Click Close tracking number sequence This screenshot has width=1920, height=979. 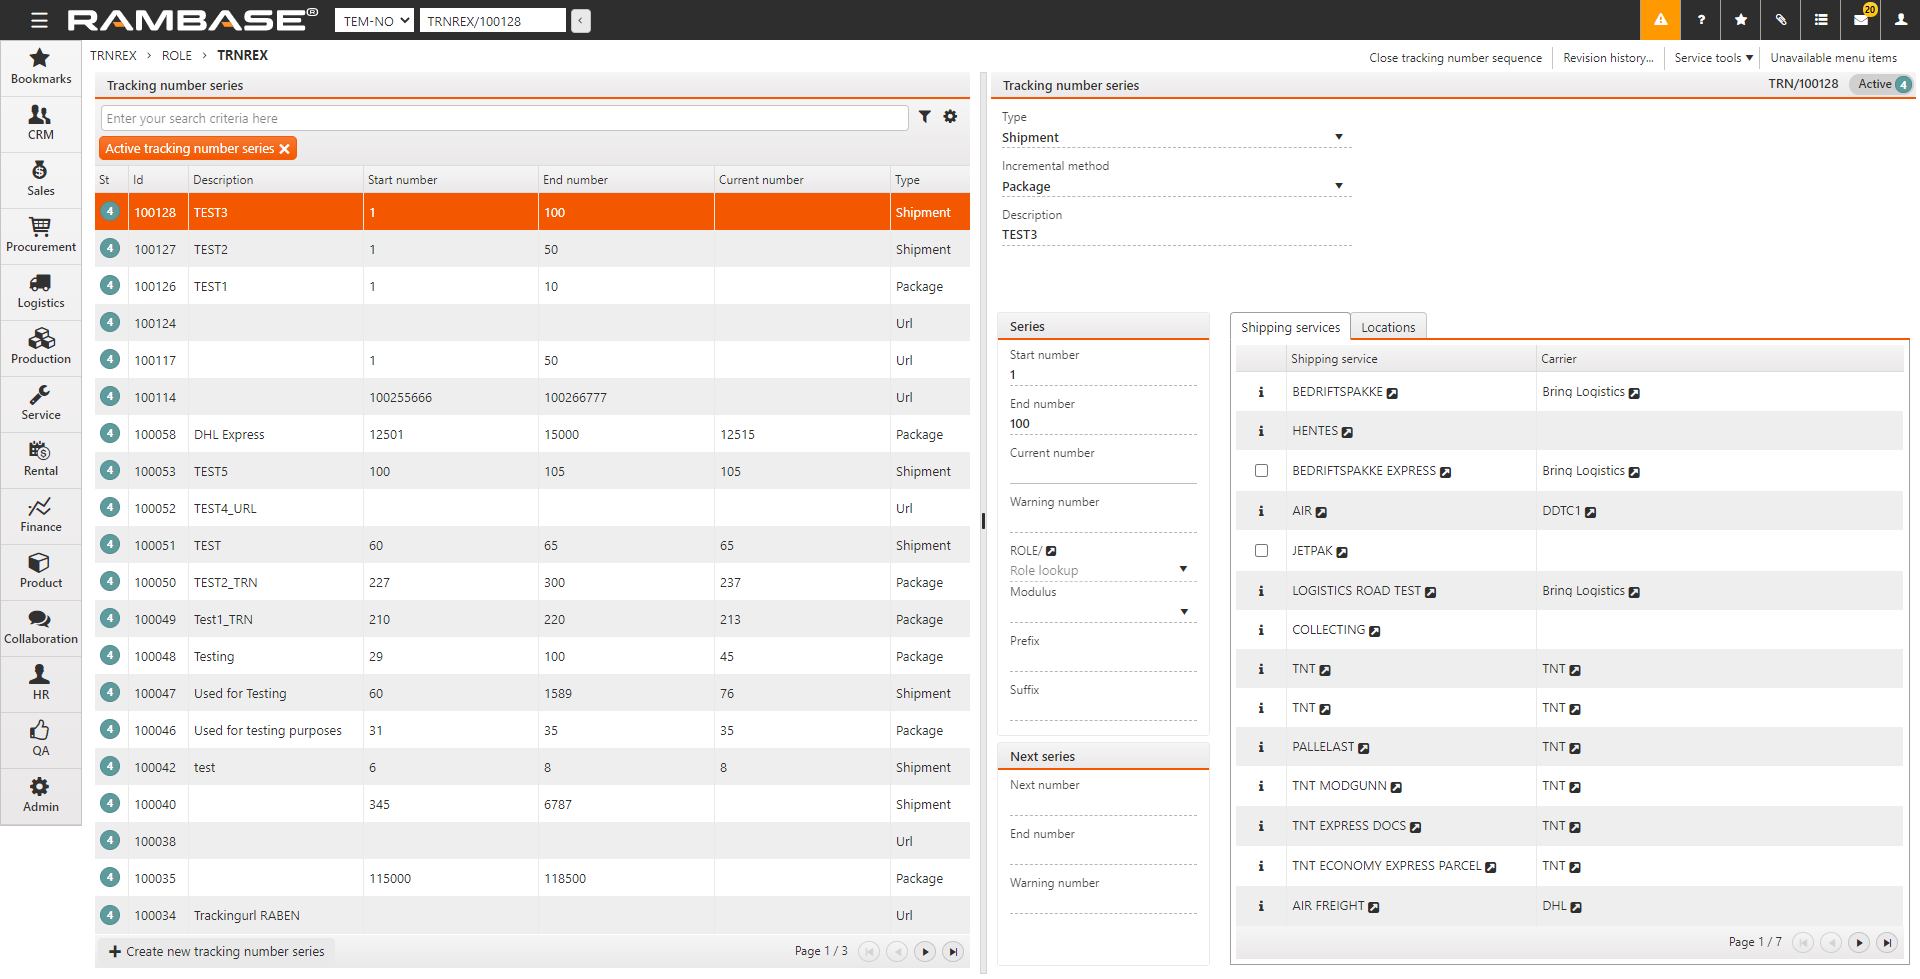pos(1455,58)
